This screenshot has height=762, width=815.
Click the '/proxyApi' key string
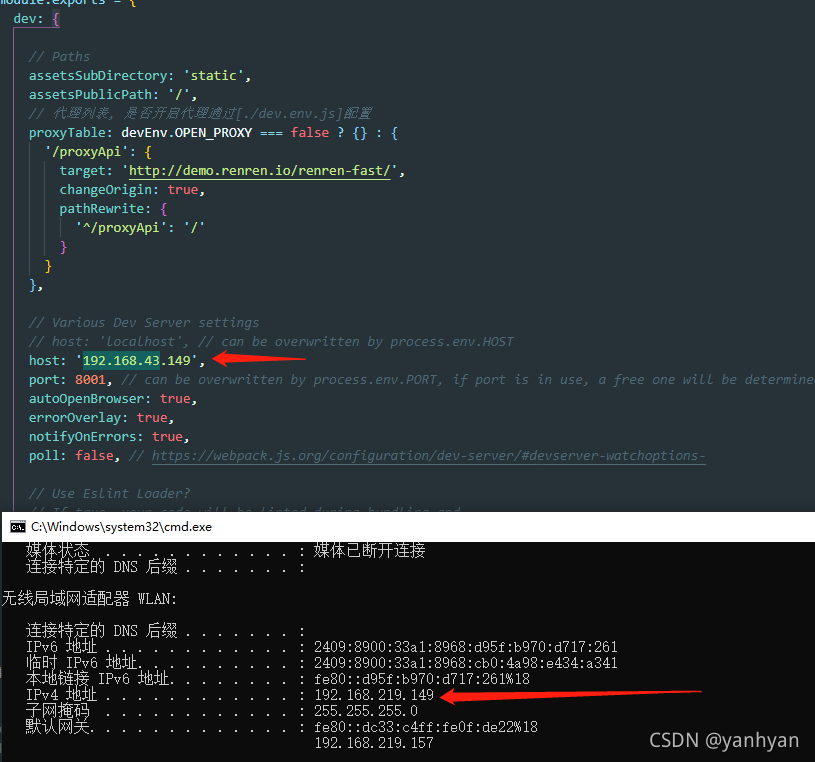tap(86, 152)
